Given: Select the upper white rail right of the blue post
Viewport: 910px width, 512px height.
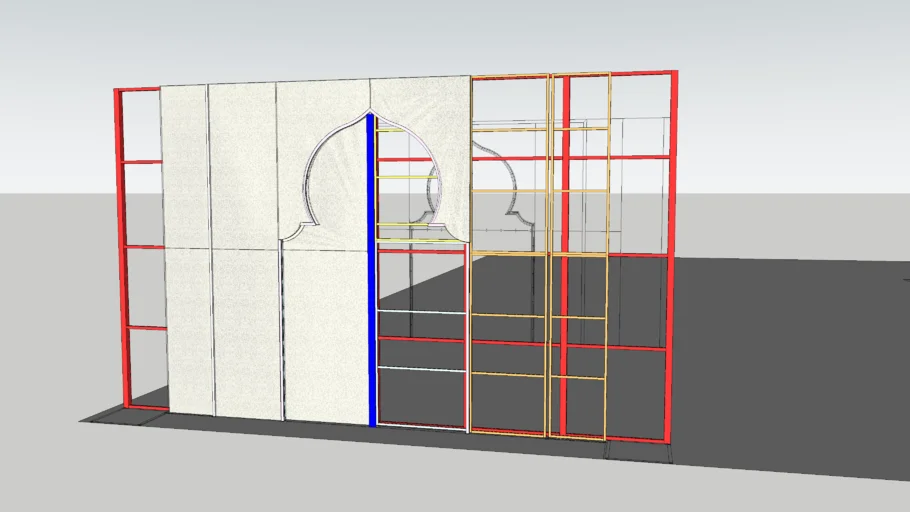Looking at the screenshot, I should click(420, 313).
